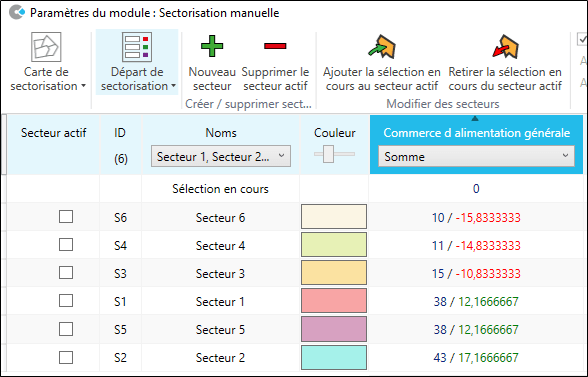Click the Carte de sectorisation map icon
This screenshot has height=377, width=588.
pyautogui.click(x=46, y=47)
